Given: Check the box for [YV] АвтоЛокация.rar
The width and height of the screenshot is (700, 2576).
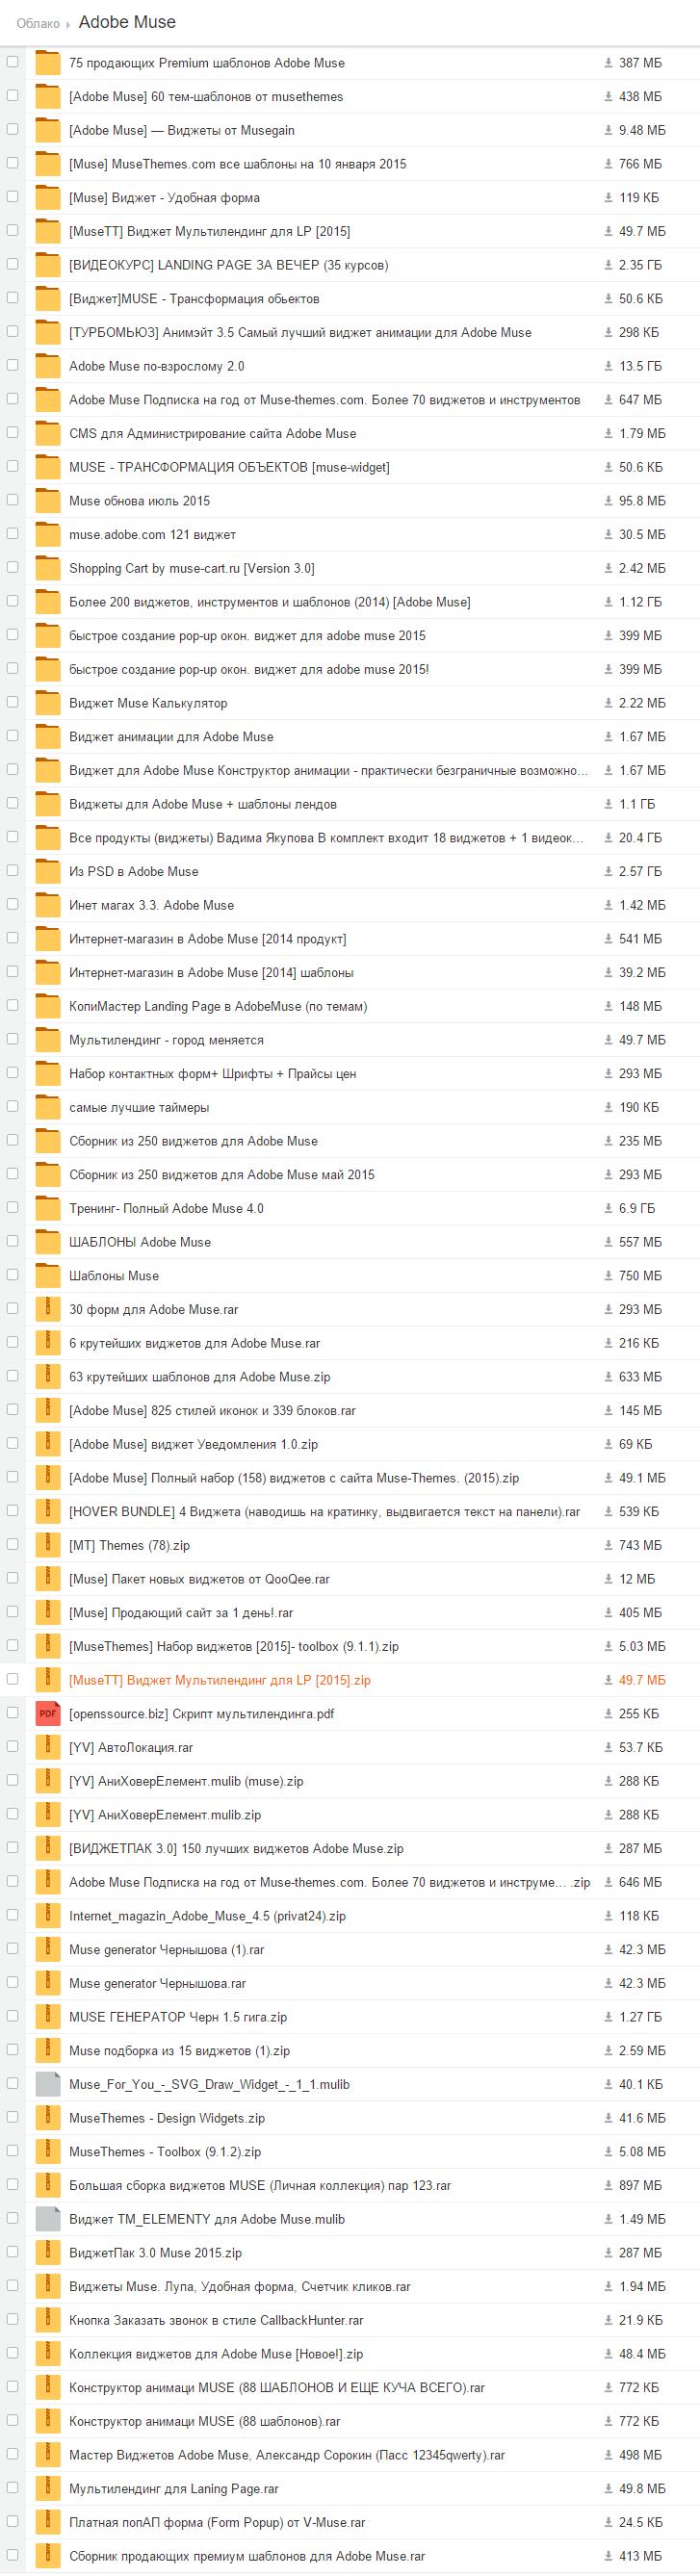Looking at the screenshot, I should (12, 1747).
